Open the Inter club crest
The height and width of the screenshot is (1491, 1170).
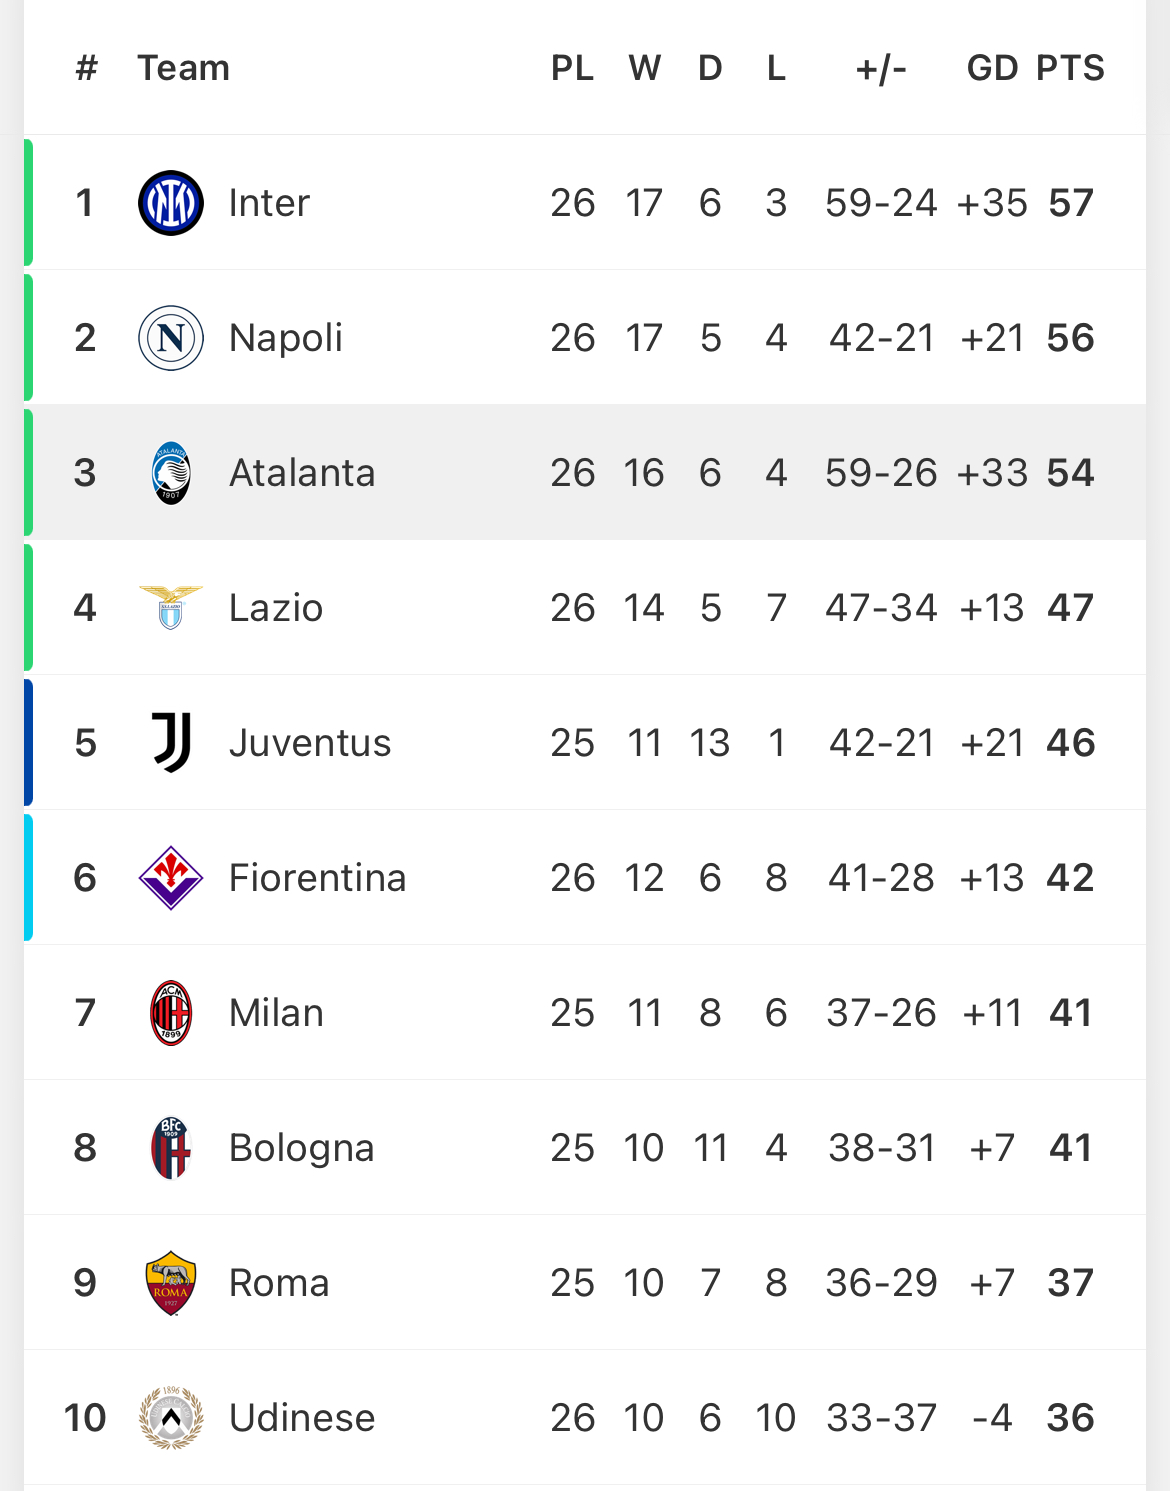point(171,203)
